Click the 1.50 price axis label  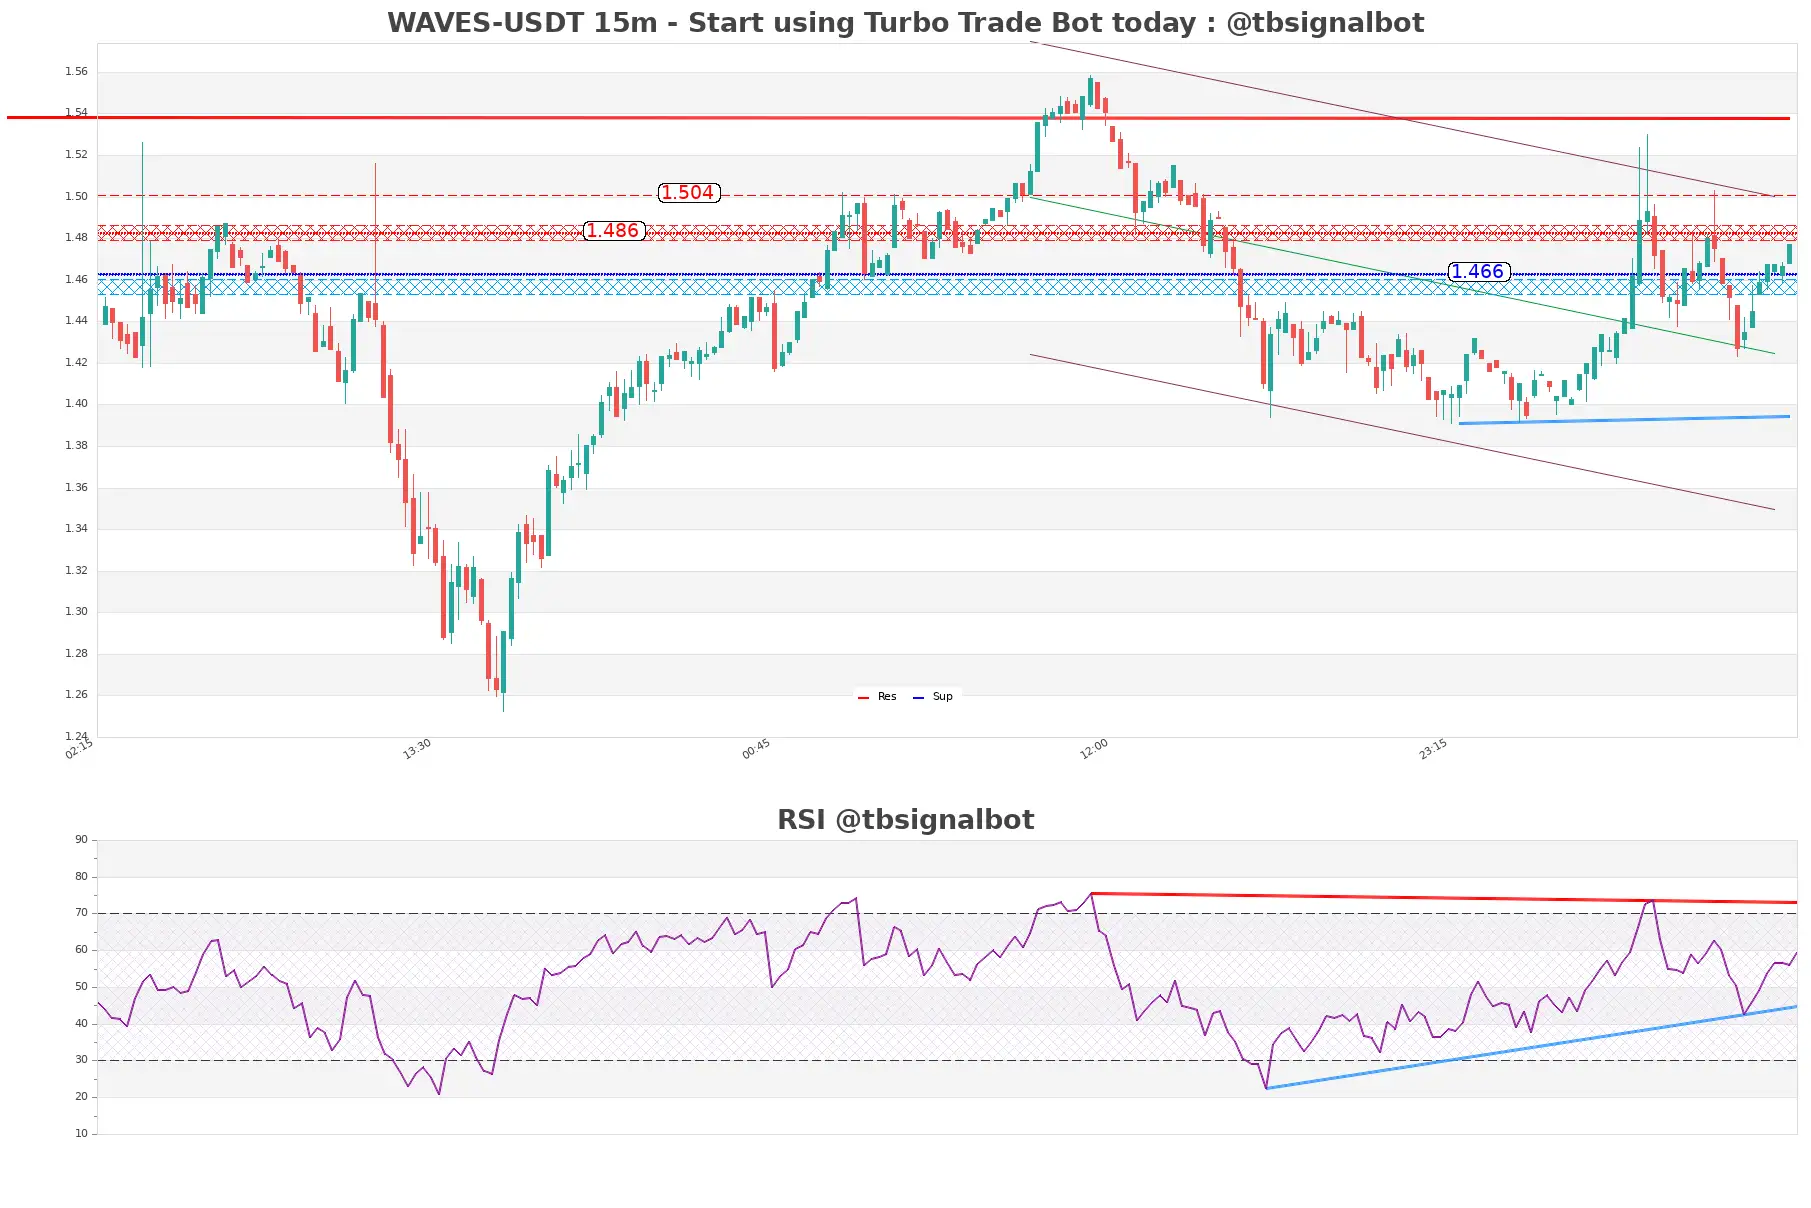point(76,196)
